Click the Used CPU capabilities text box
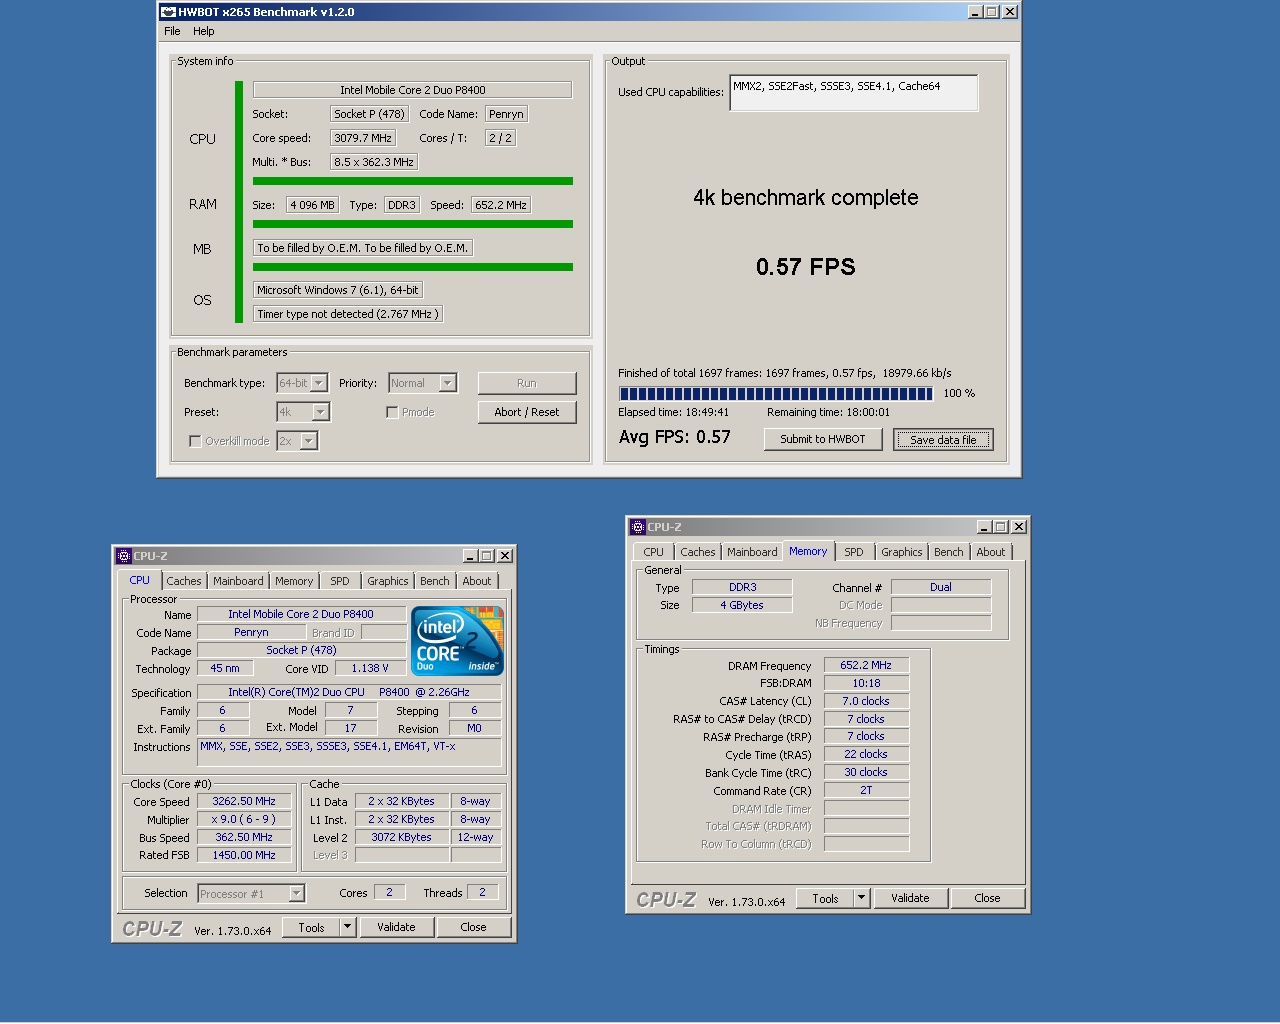 point(854,93)
